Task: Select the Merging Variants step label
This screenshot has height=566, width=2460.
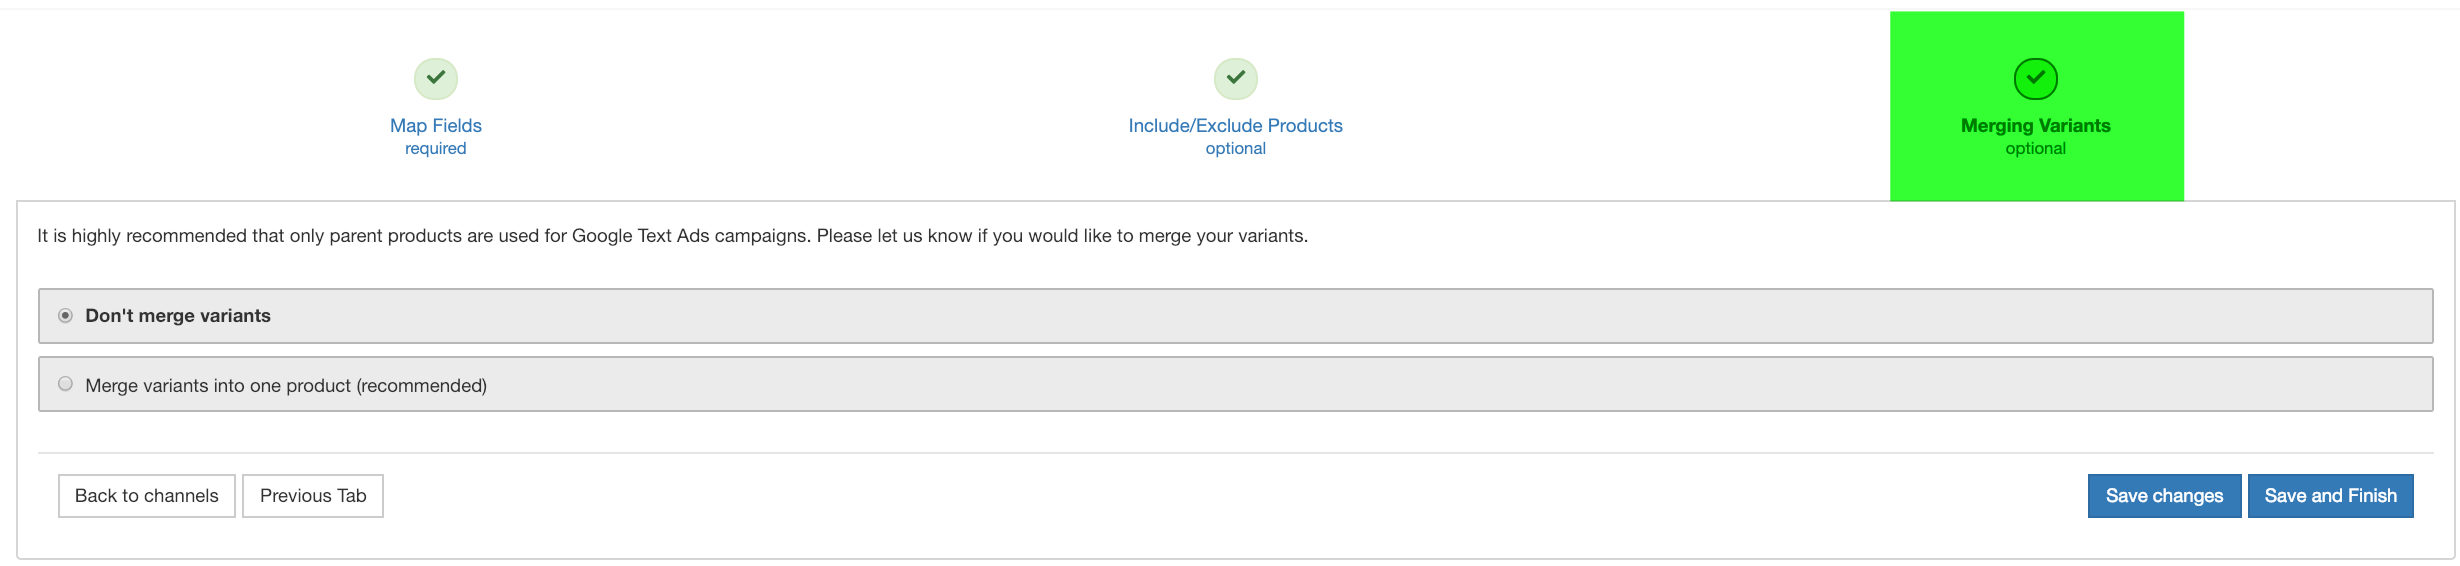Action: click(2035, 126)
